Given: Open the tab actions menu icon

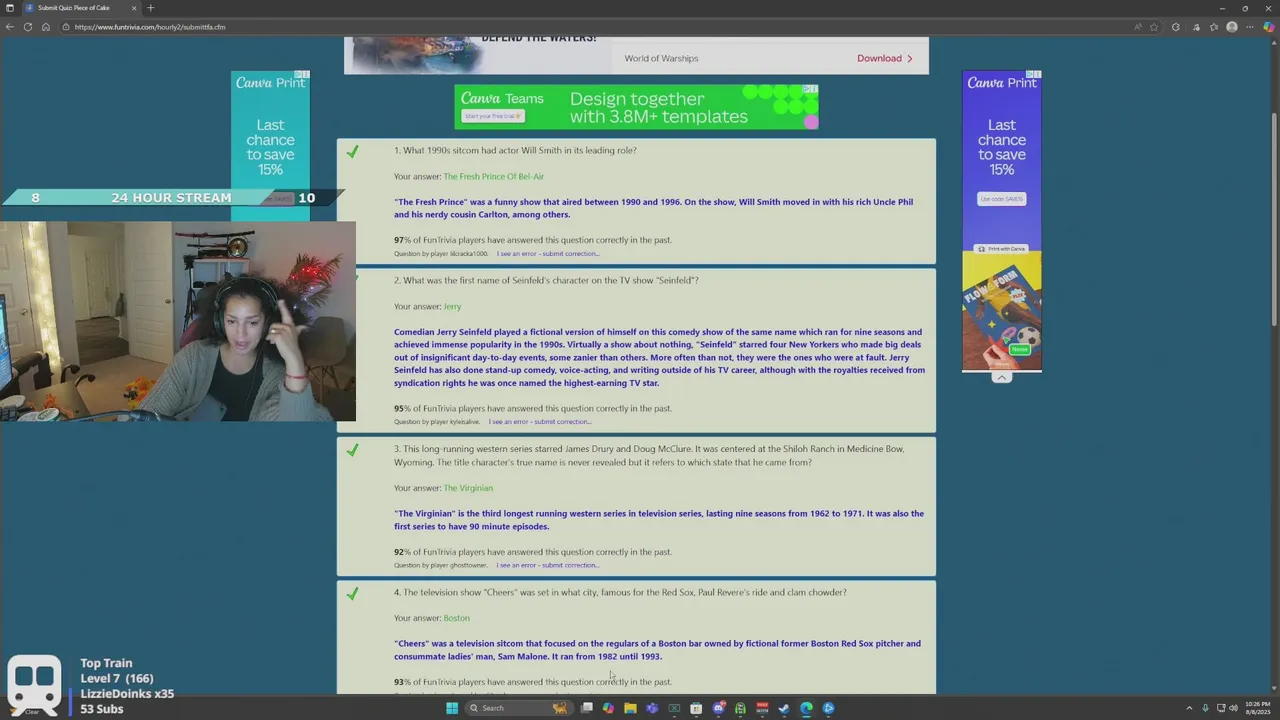Looking at the screenshot, I should click(x=10, y=8).
